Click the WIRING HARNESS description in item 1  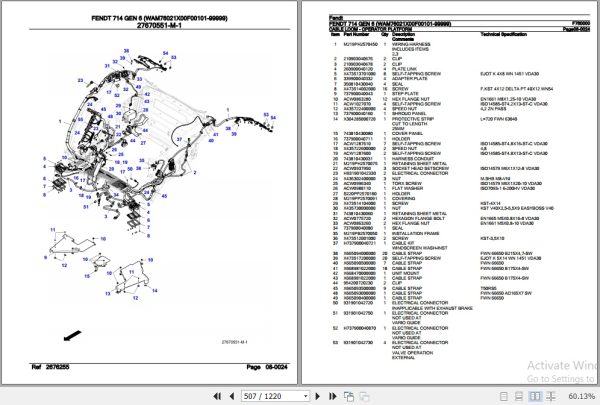click(x=411, y=44)
